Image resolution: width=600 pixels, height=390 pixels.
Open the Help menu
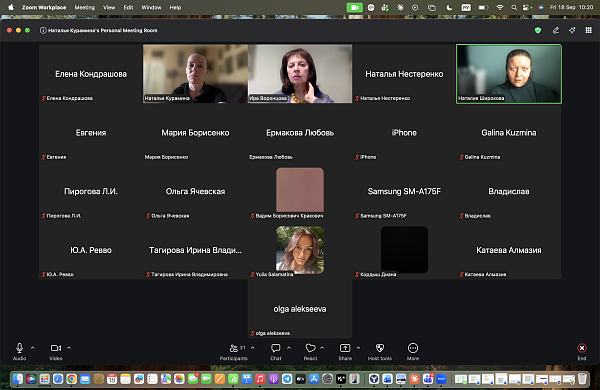click(175, 7)
